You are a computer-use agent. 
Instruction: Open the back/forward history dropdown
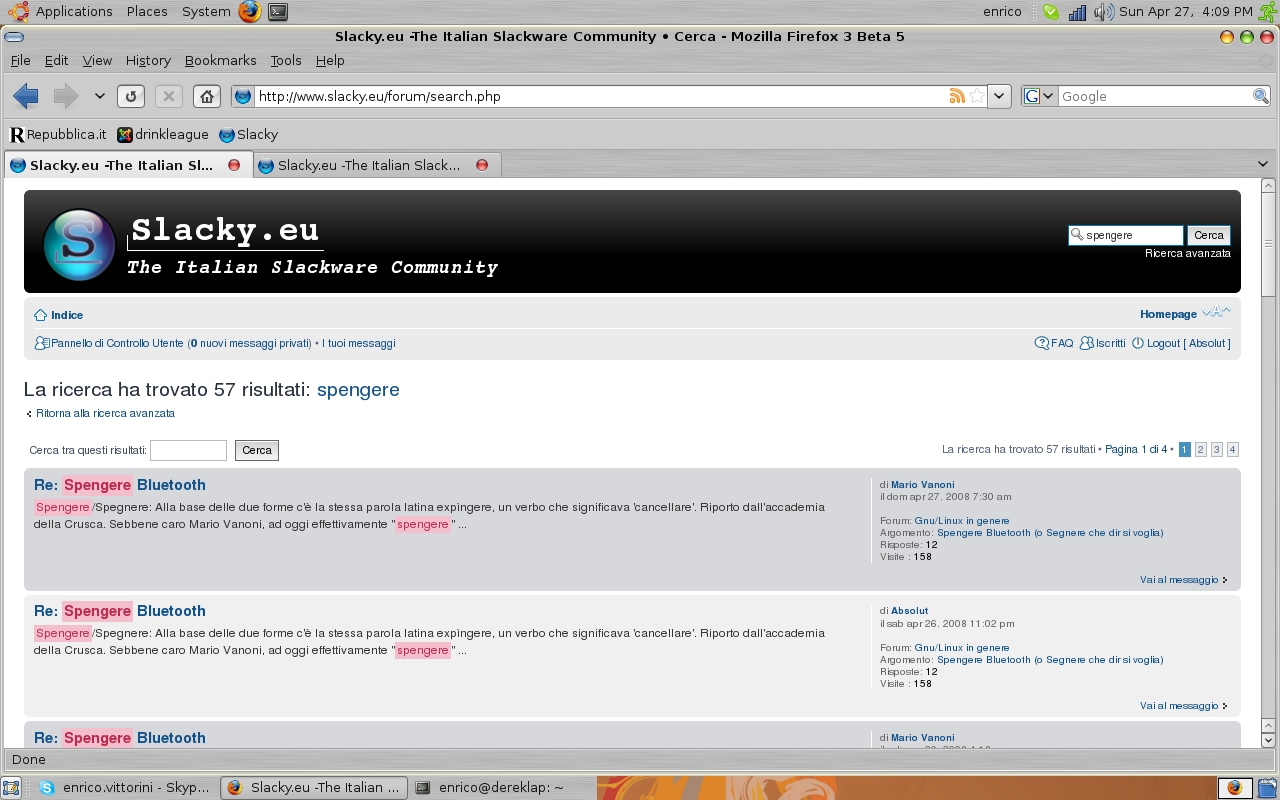click(x=99, y=96)
